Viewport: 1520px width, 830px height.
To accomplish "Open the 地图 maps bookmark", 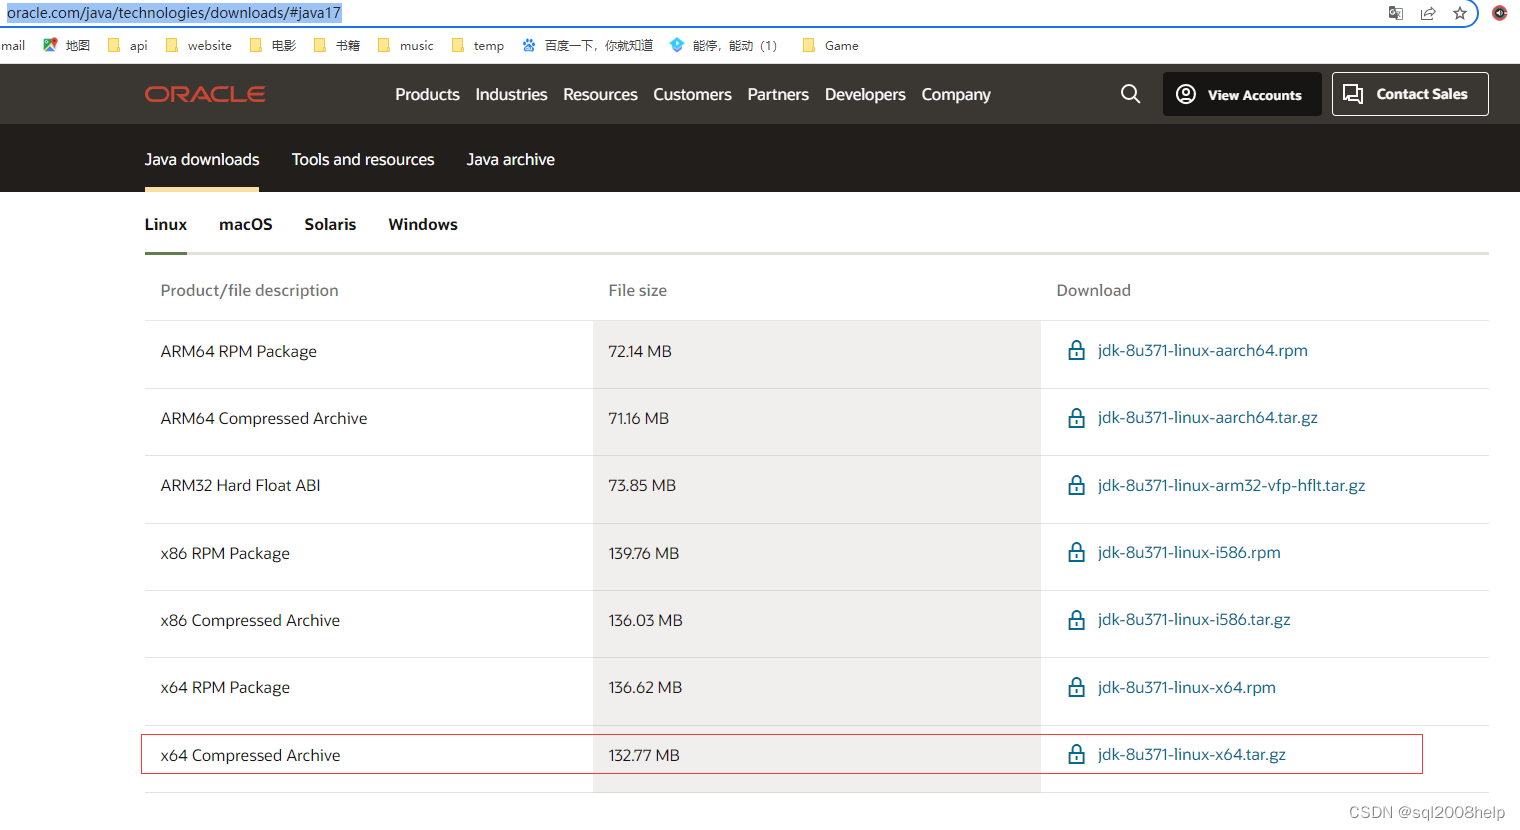I will [x=66, y=45].
